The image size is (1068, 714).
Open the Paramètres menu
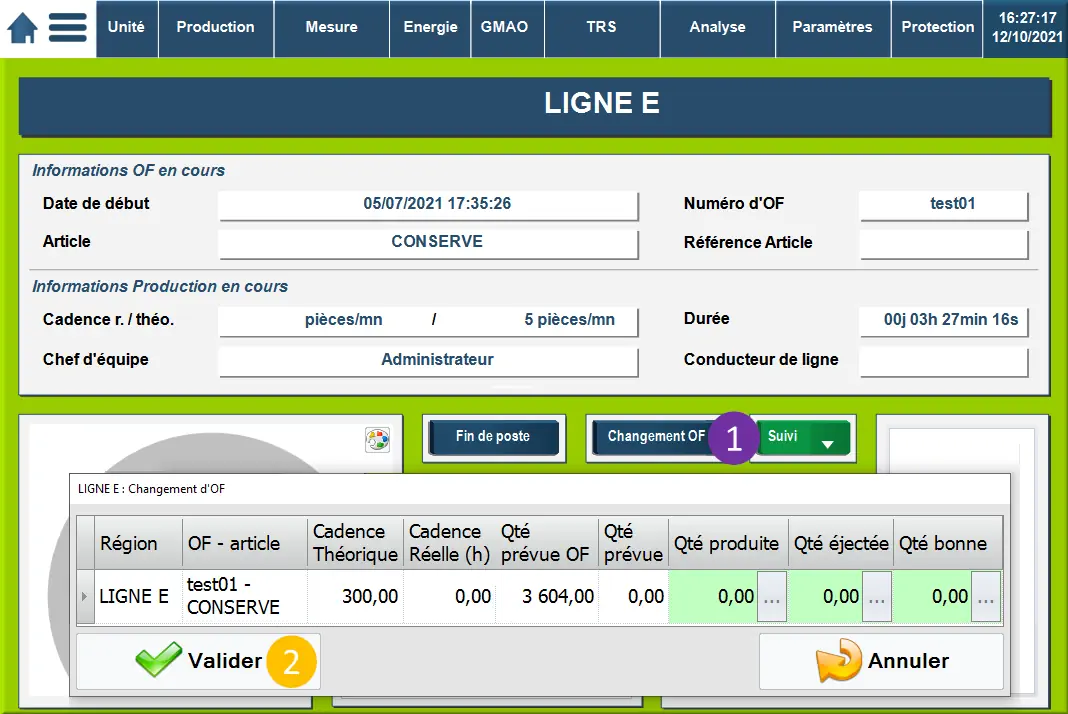pyautogui.click(x=833, y=28)
